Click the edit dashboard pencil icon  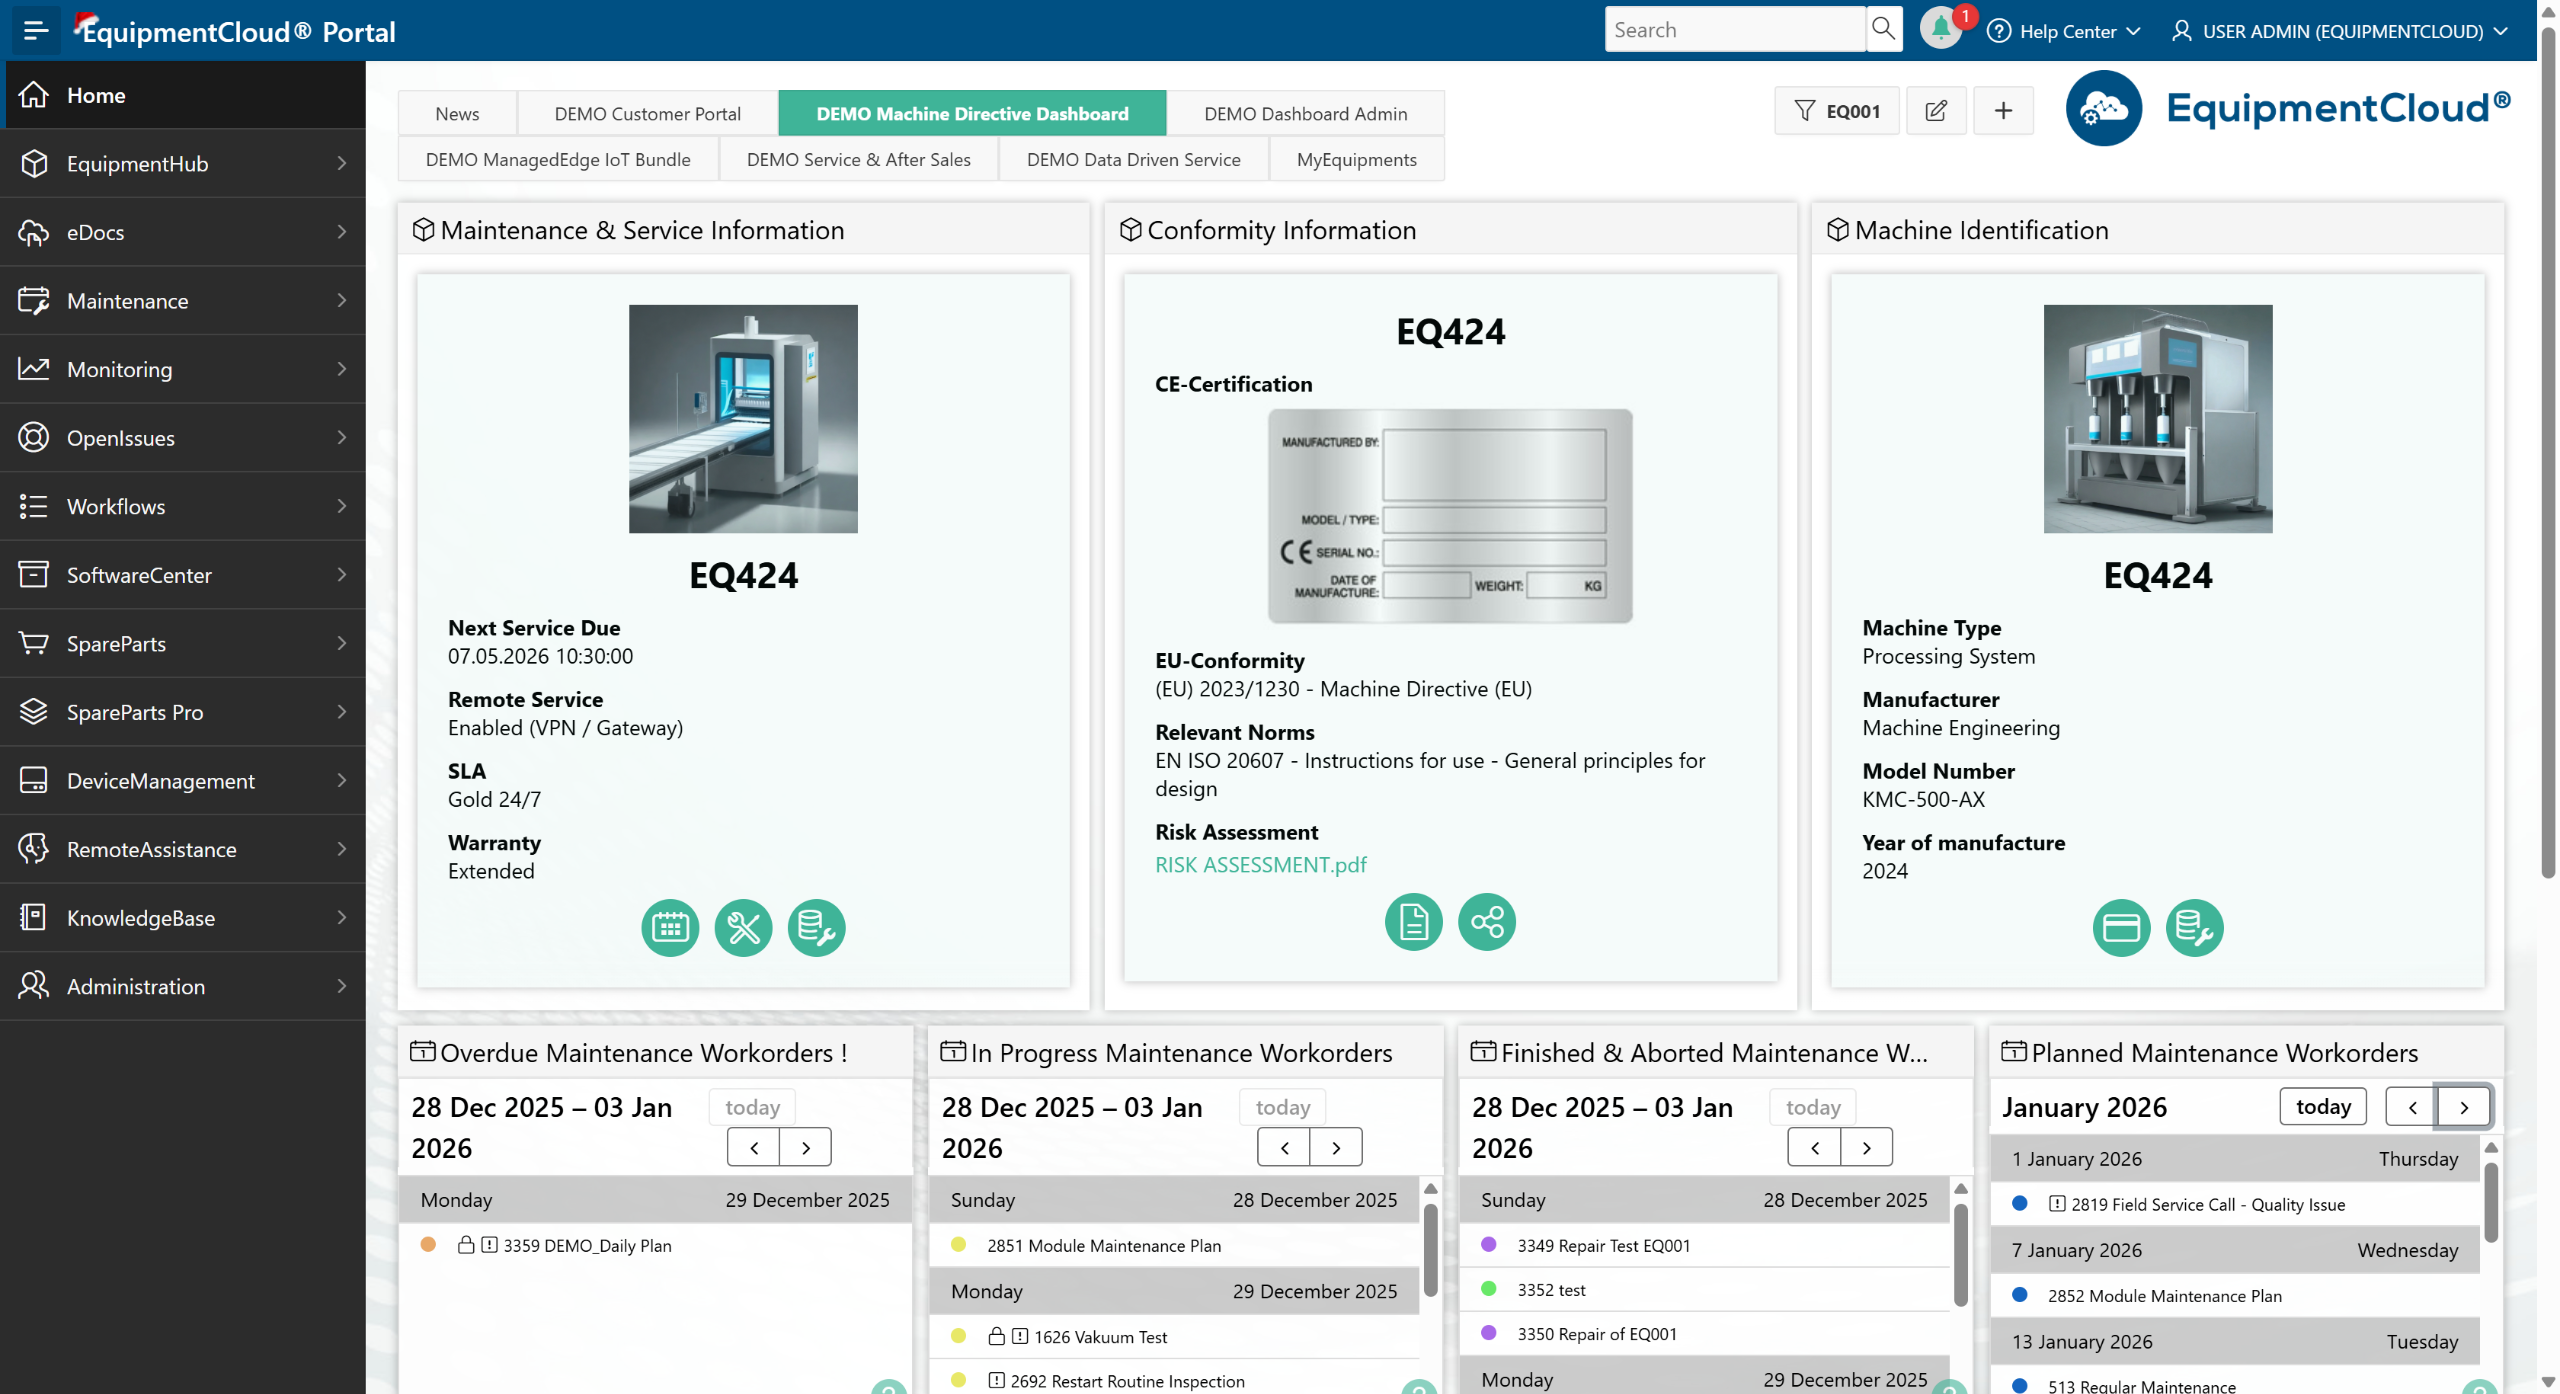[1936, 111]
